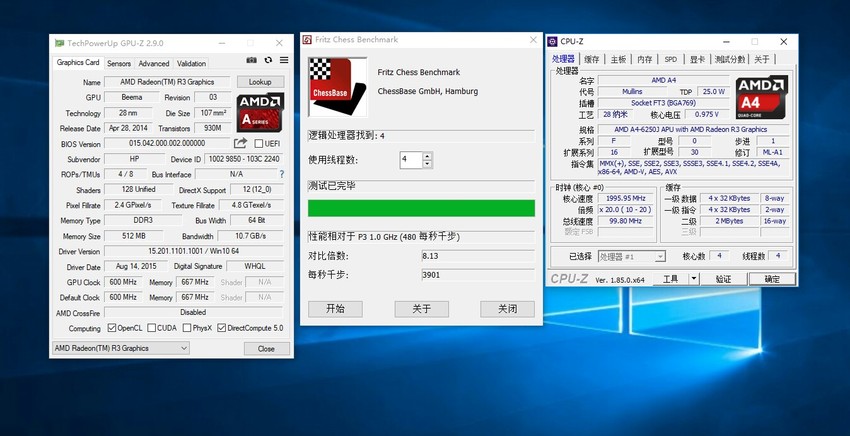Toggle the UEFI checkbox
The height and width of the screenshot is (436, 850).
259,144
